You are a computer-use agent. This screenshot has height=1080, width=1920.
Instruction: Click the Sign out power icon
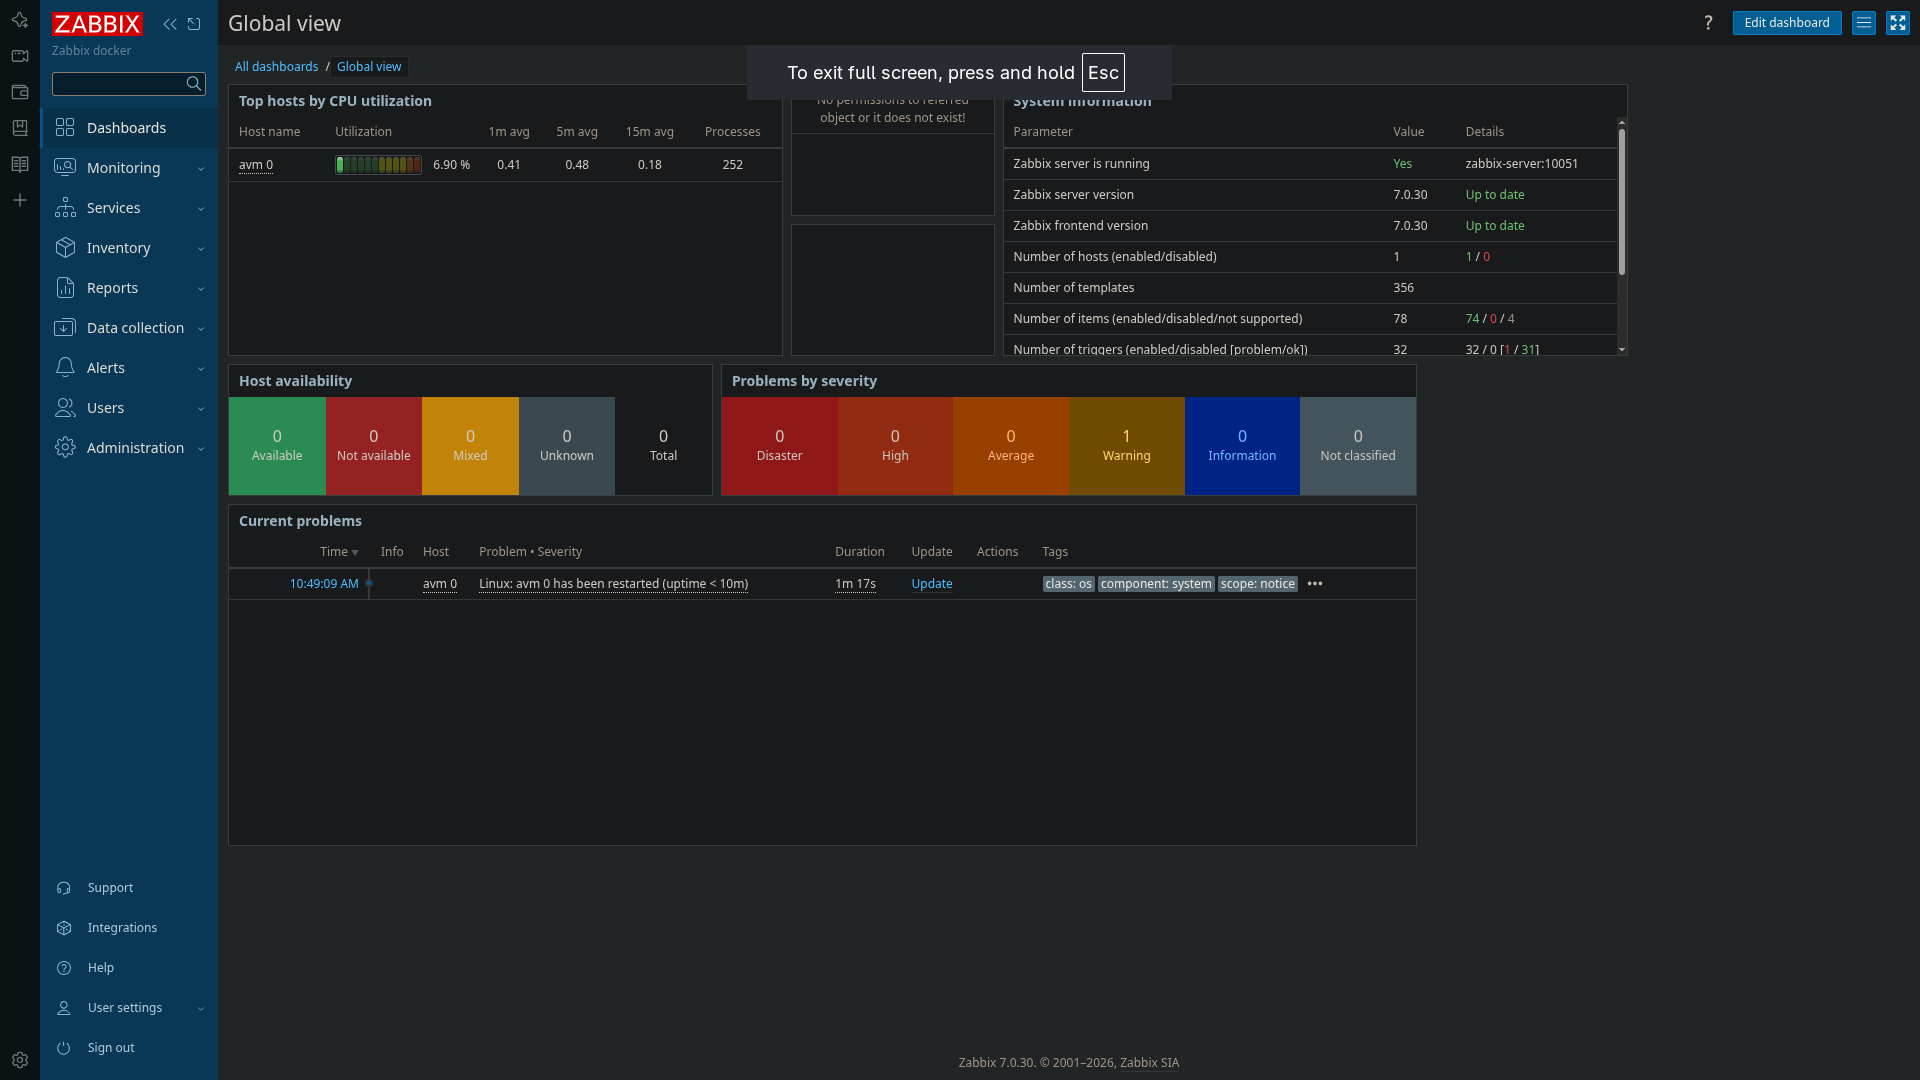(64, 1048)
